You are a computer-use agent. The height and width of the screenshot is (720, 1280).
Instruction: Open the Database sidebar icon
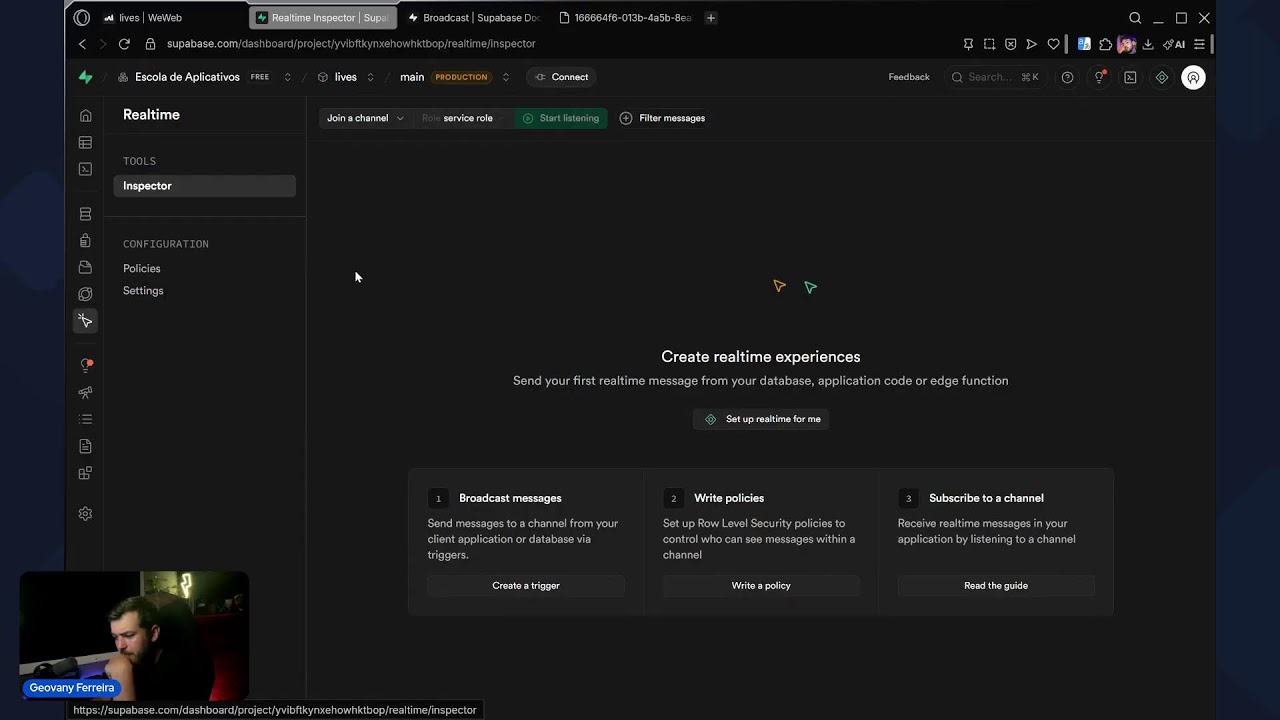pyautogui.click(x=85, y=214)
